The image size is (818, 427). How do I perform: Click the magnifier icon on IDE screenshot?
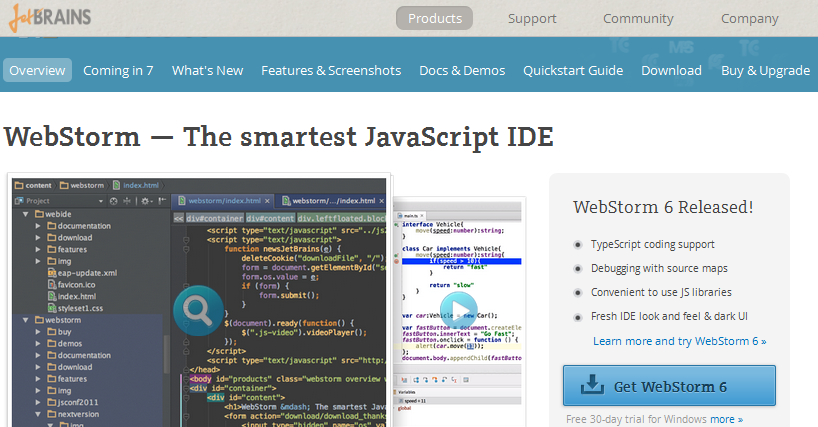(198, 310)
